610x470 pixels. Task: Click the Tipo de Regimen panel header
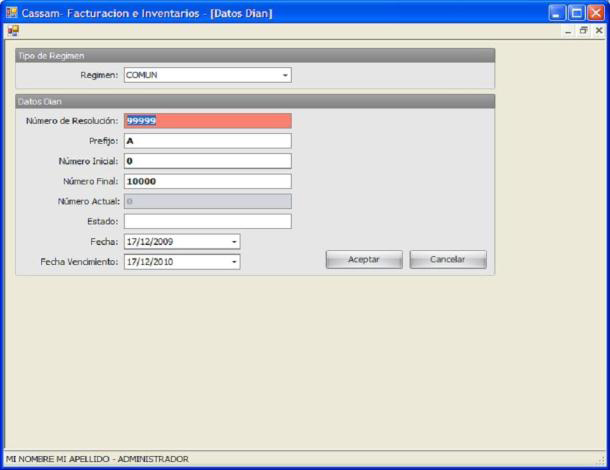pyautogui.click(x=254, y=56)
